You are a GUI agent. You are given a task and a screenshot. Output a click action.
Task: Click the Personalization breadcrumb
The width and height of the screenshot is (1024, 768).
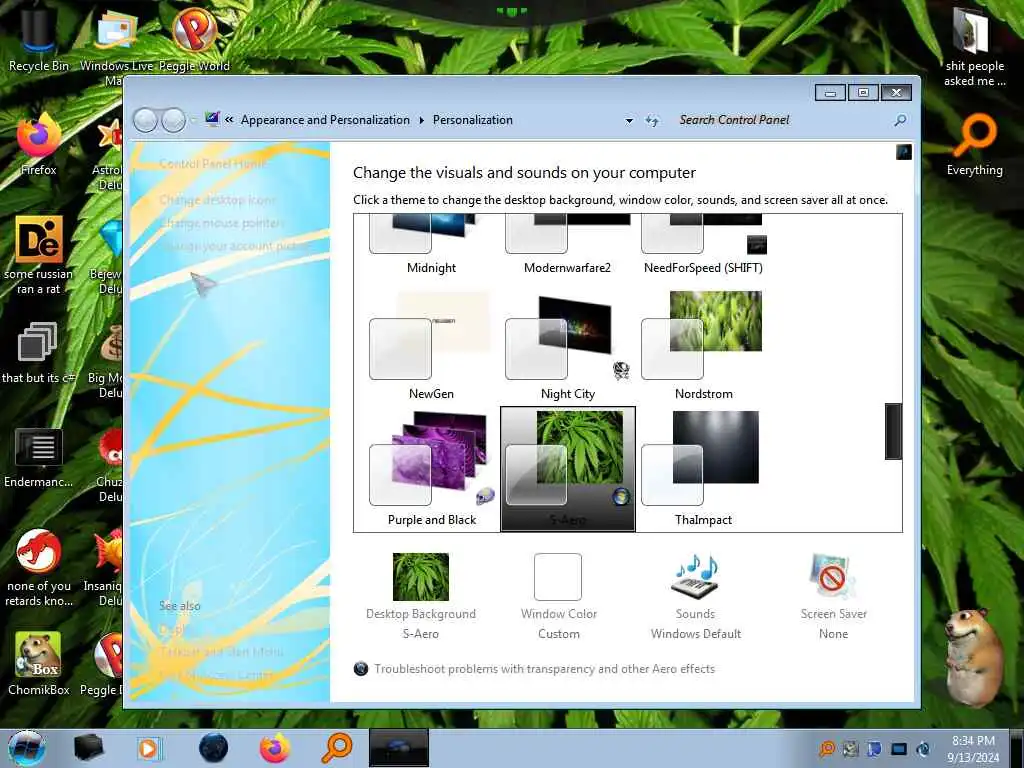coord(473,120)
